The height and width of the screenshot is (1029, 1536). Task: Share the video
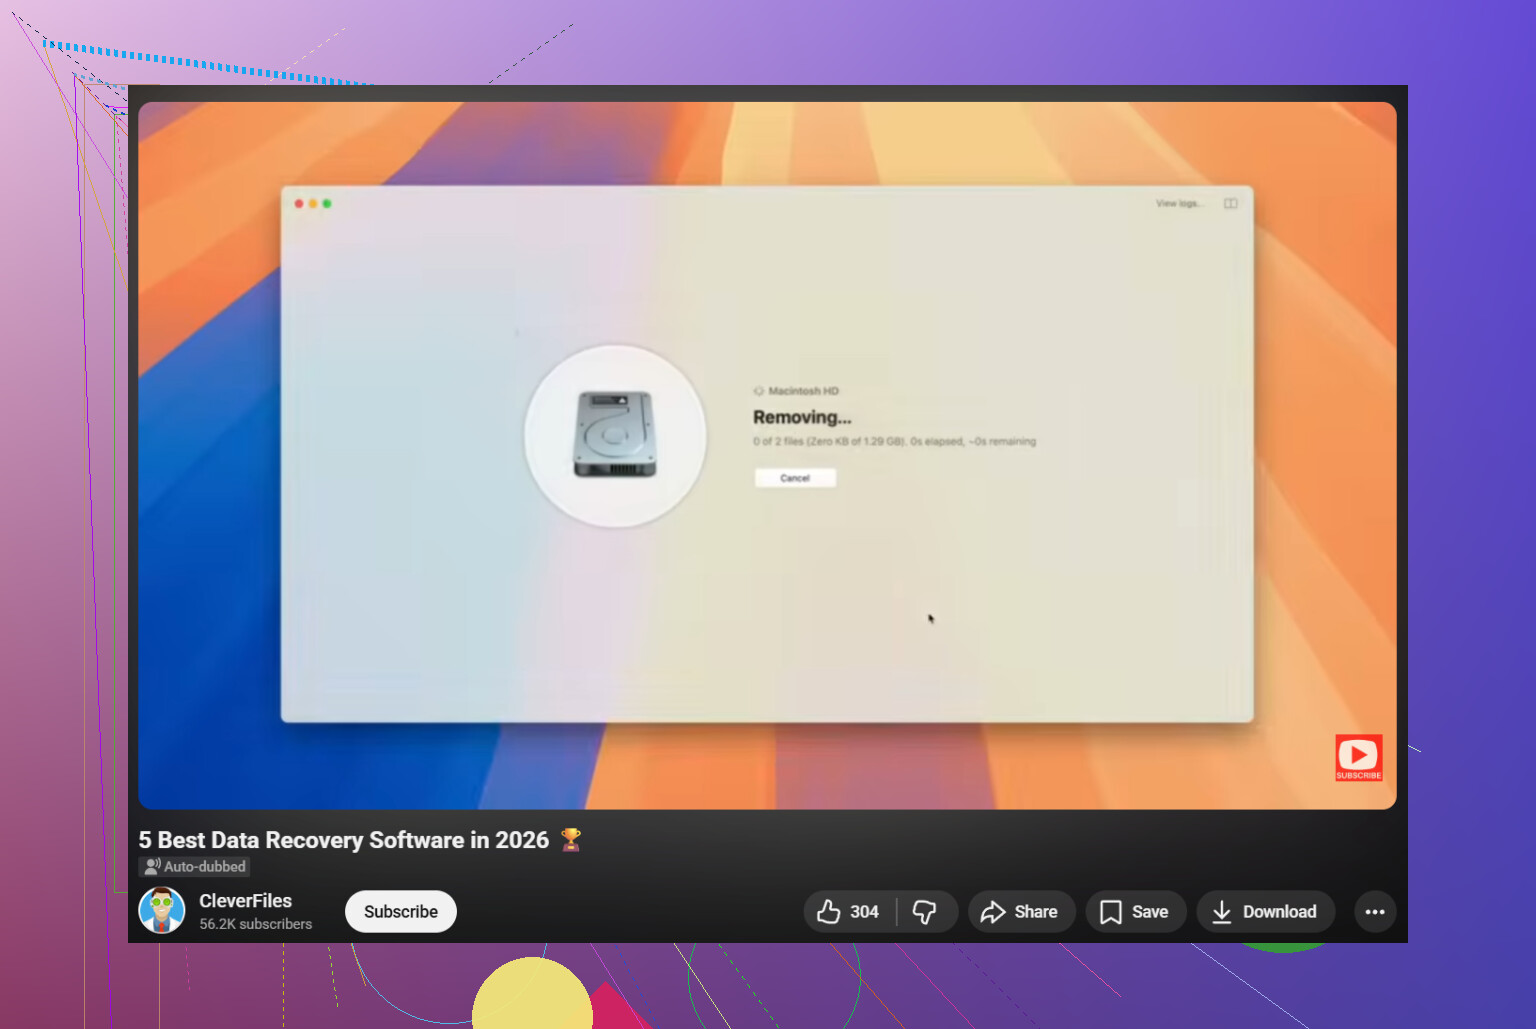coord(1021,912)
